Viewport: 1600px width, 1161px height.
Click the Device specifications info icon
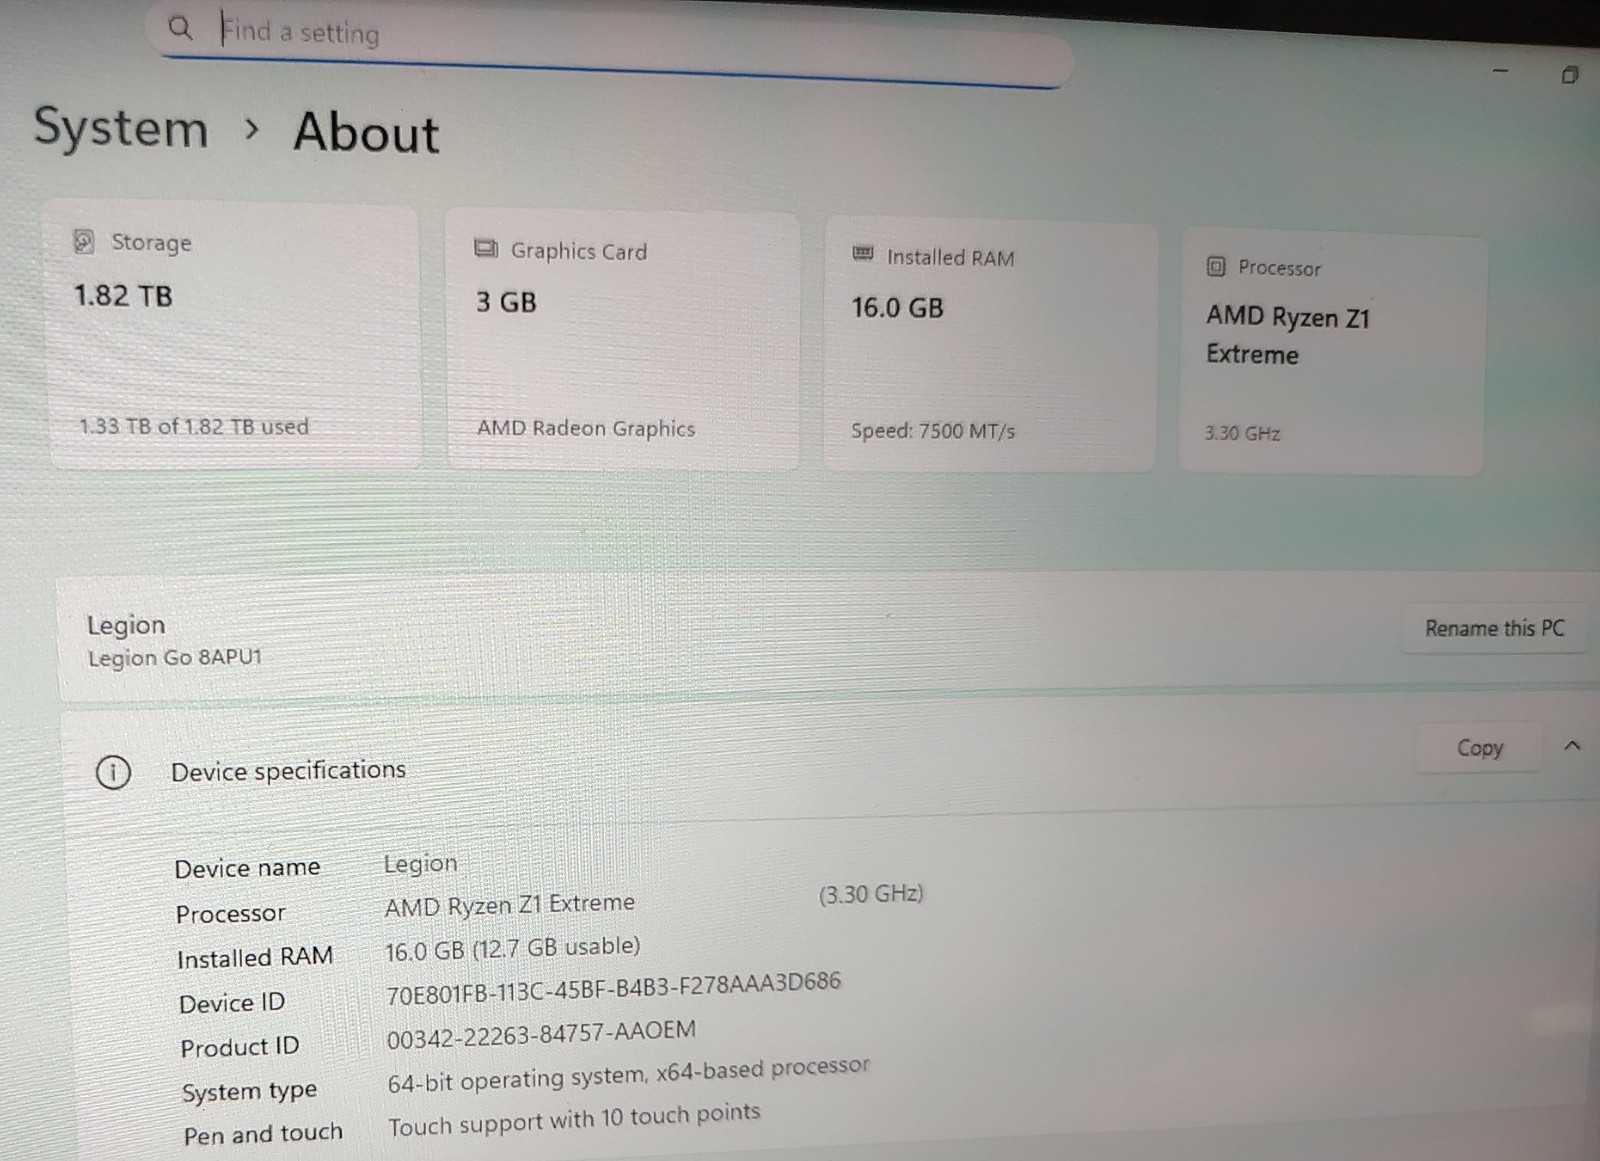[113, 772]
